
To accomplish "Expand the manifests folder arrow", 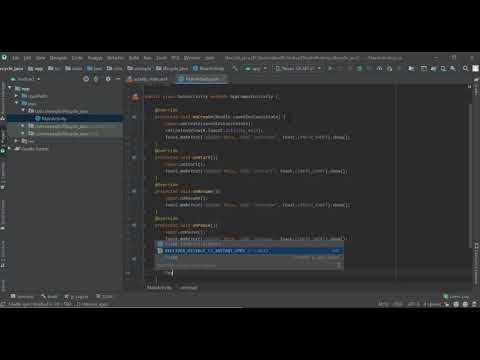I will coord(17,96).
